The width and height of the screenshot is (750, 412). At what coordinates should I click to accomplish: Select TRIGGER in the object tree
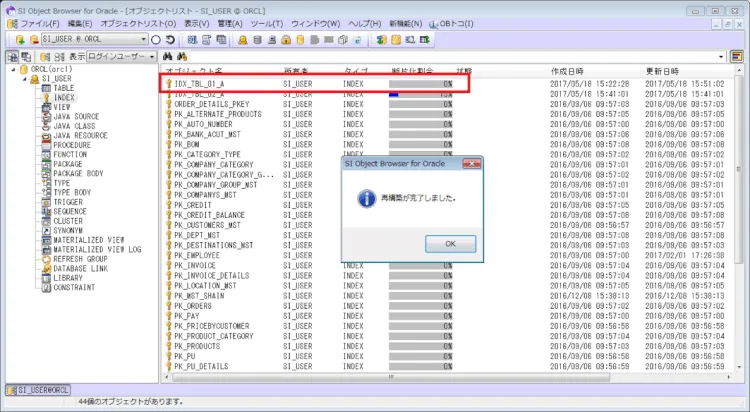click(x=68, y=202)
